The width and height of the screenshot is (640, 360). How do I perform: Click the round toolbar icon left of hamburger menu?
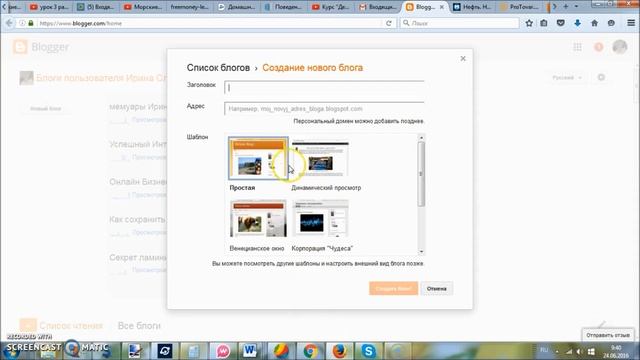(x=611, y=23)
